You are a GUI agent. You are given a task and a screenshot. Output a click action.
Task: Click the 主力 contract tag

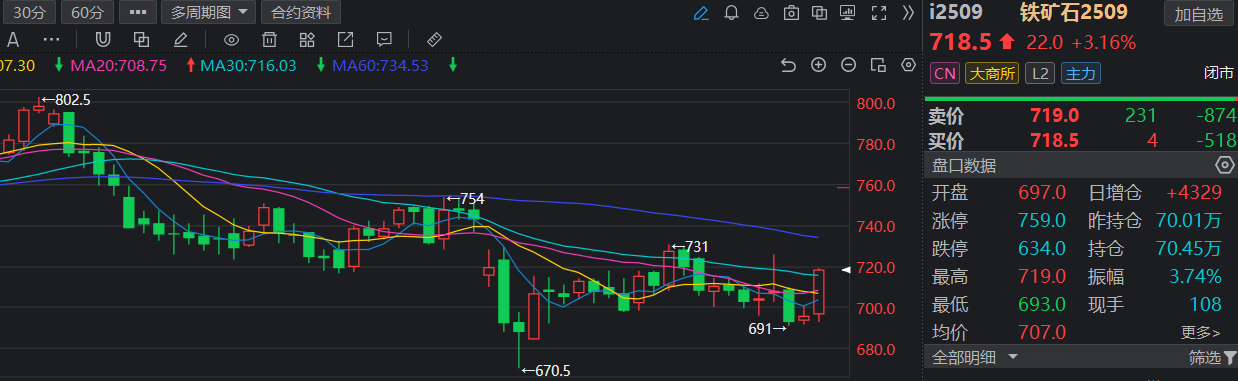(x=1080, y=73)
